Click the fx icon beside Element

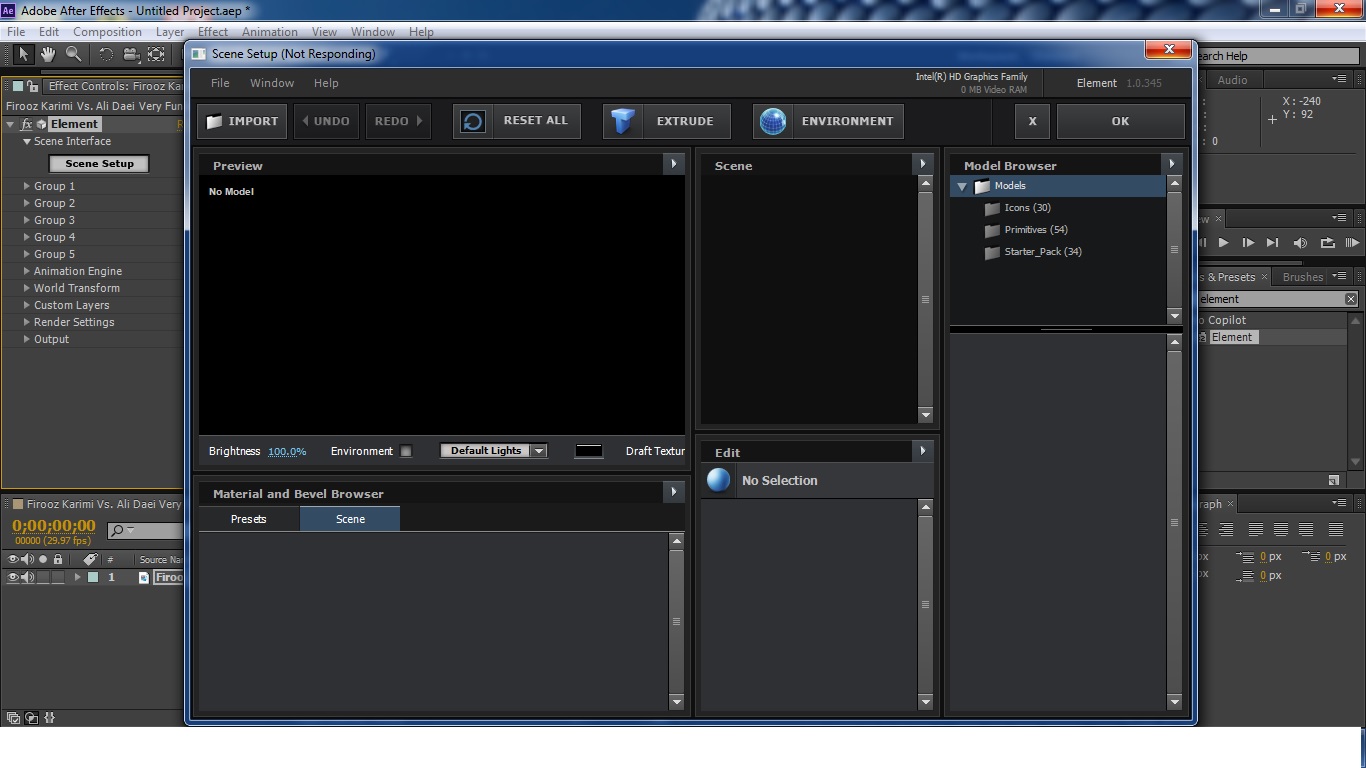click(x=27, y=124)
